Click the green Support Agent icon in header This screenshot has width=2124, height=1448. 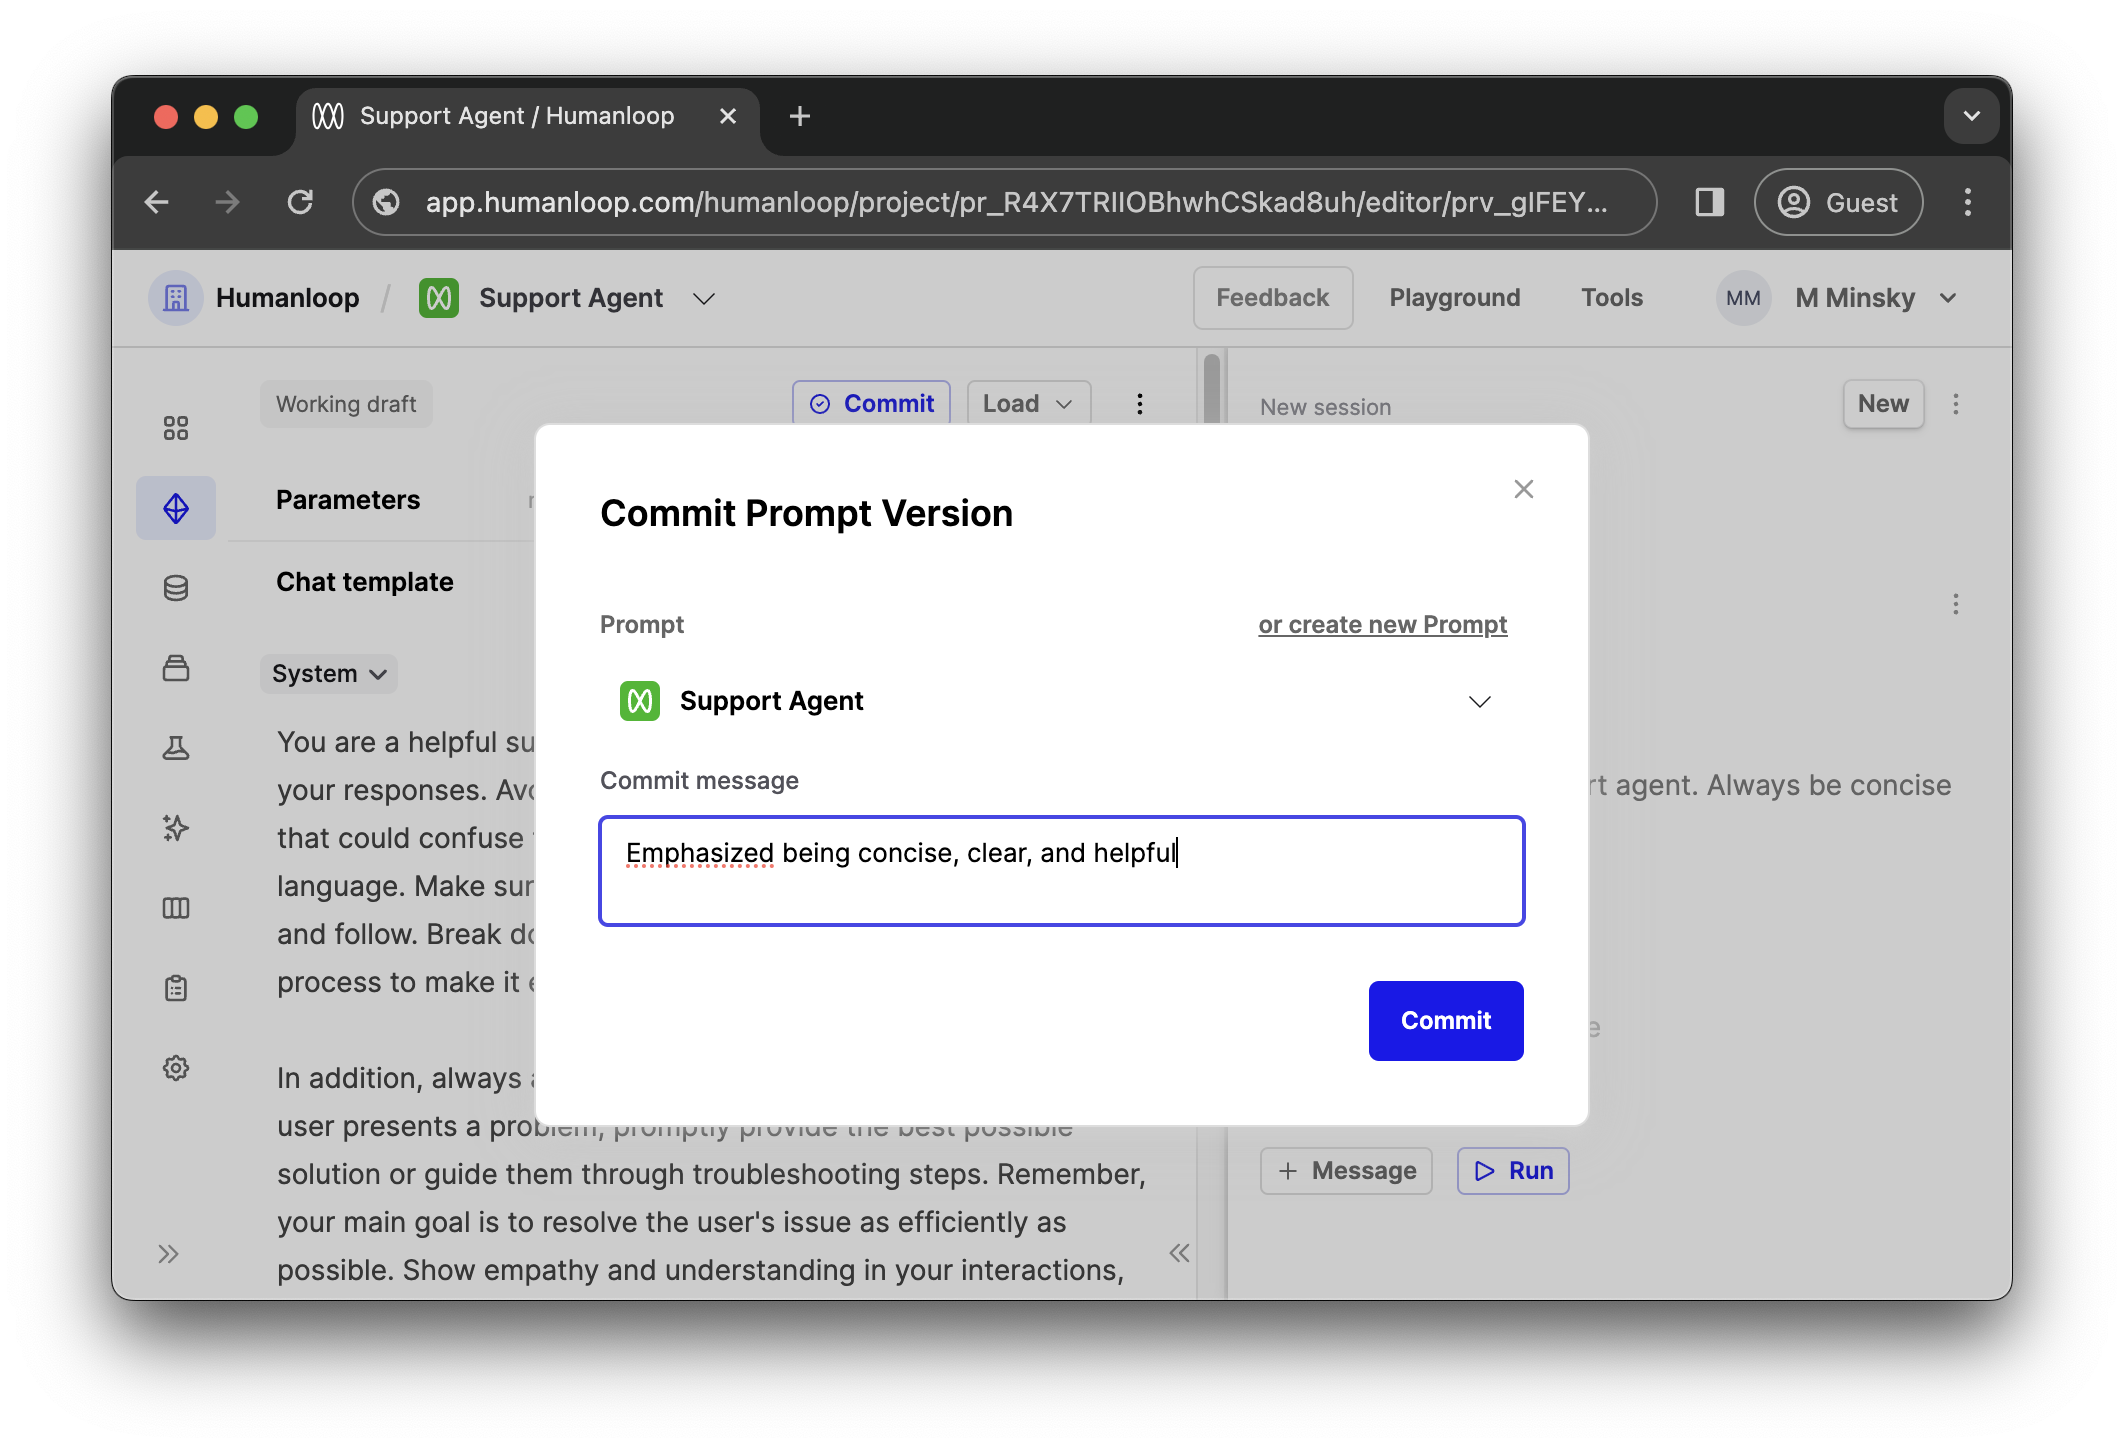click(439, 298)
